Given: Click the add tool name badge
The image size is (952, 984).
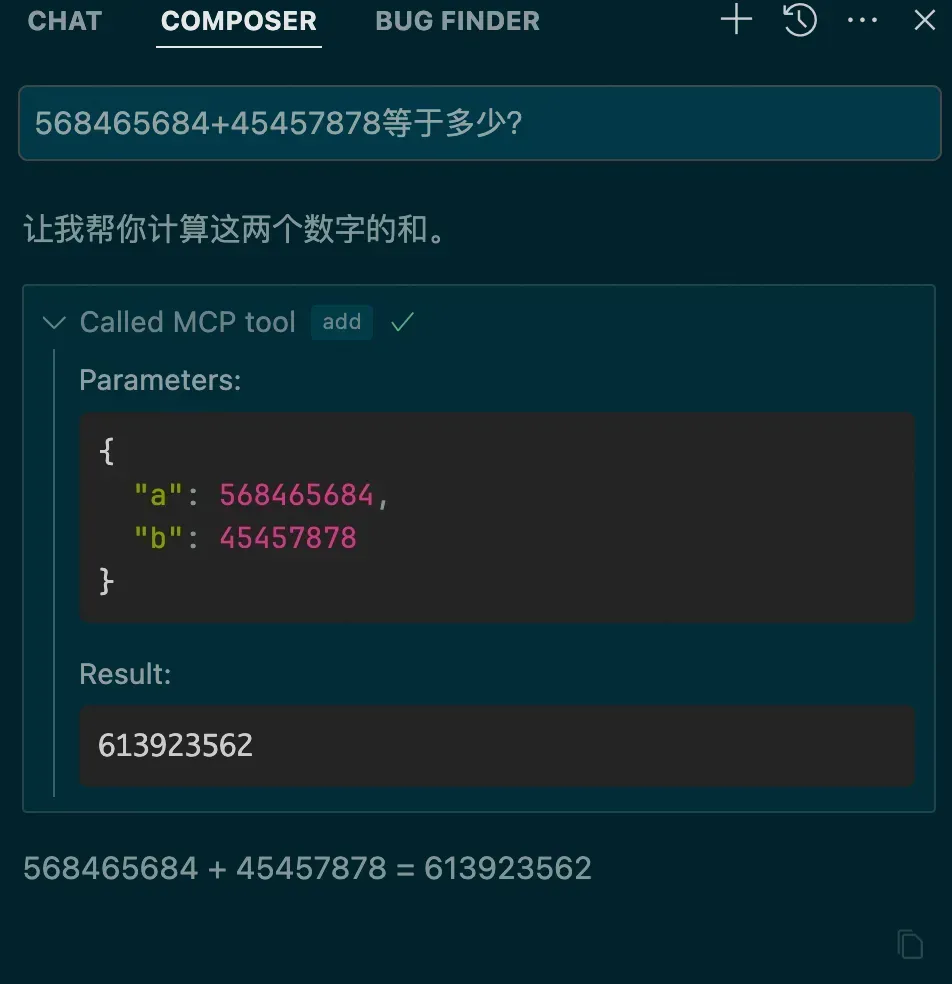Looking at the screenshot, I should (341, 322).
